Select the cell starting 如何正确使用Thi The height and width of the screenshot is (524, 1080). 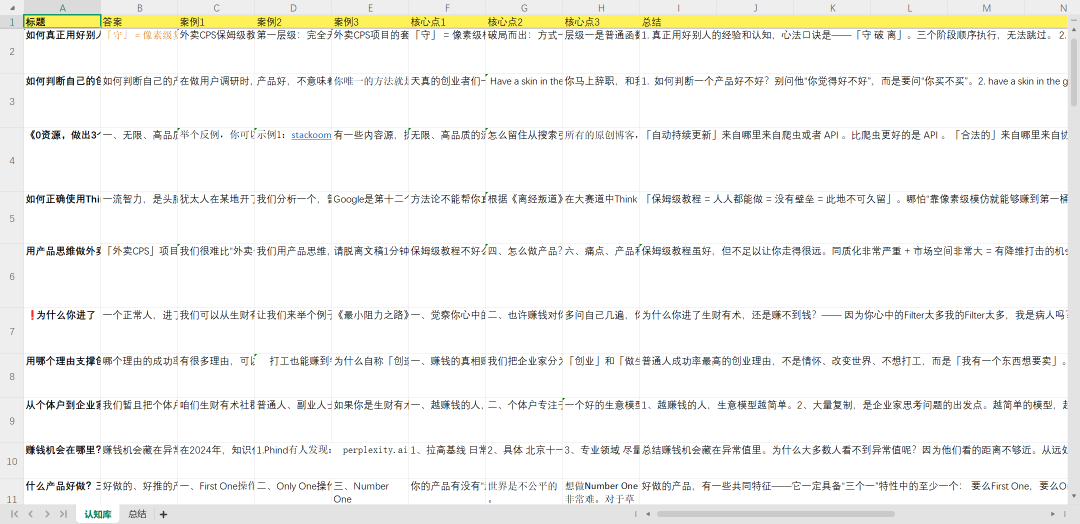point(63,218)
